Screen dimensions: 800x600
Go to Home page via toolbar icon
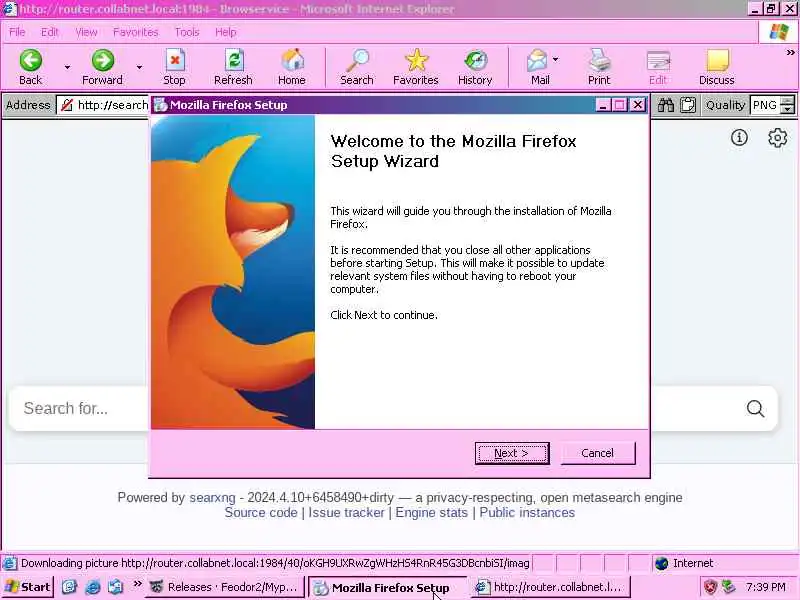[x=292, y=61]
